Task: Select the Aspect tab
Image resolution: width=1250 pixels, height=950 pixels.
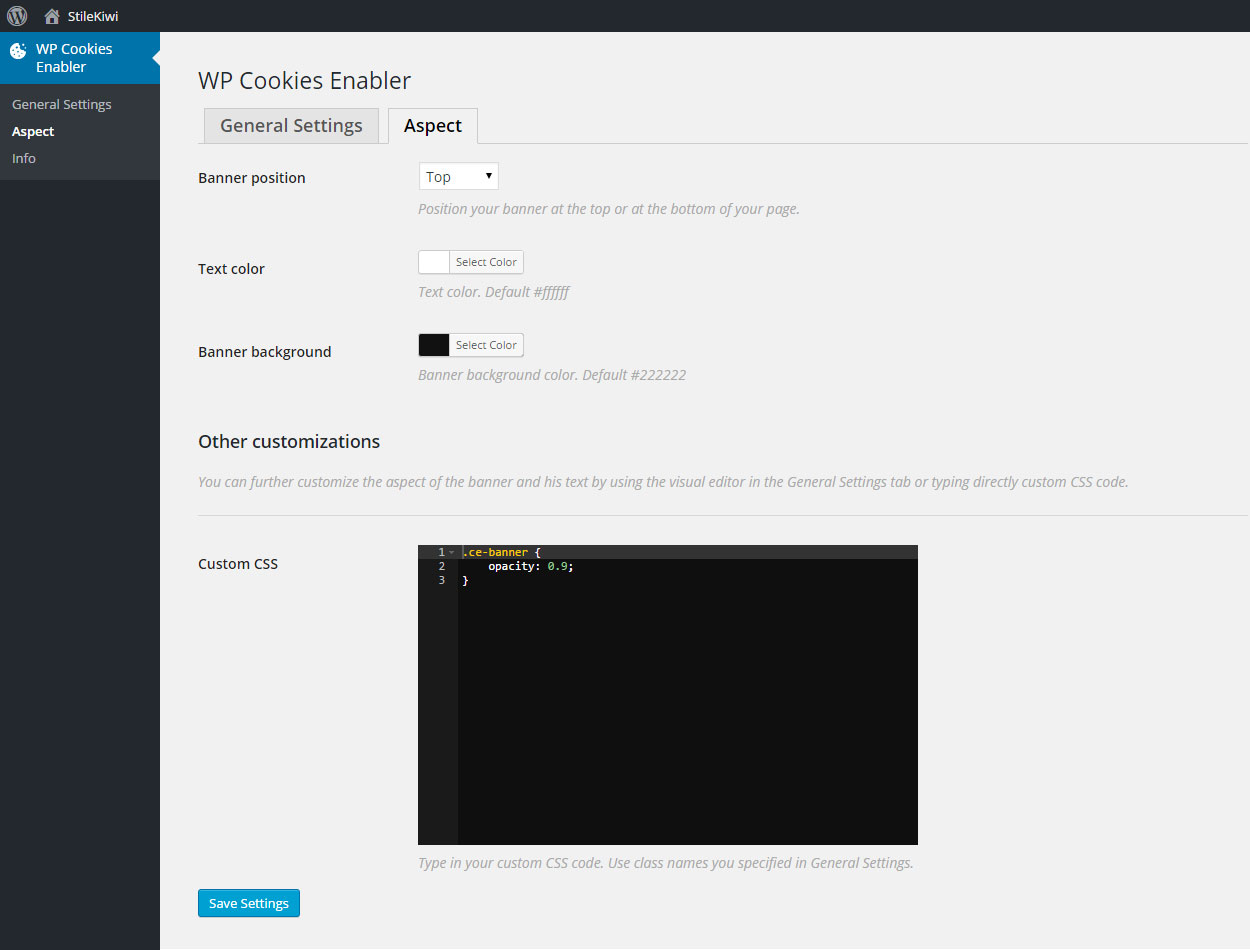Action: 433,126
